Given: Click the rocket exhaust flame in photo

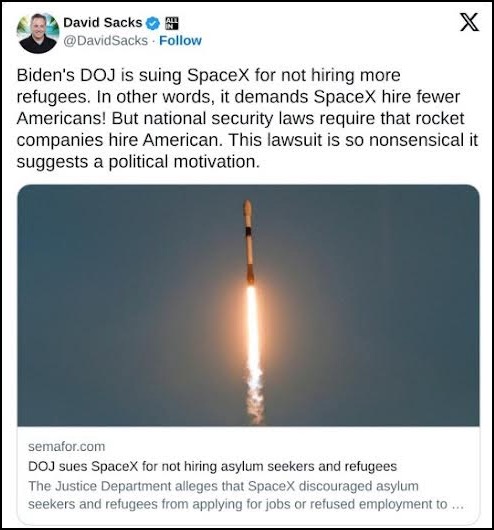Looking at the screenshot, I should click(254, 353).
